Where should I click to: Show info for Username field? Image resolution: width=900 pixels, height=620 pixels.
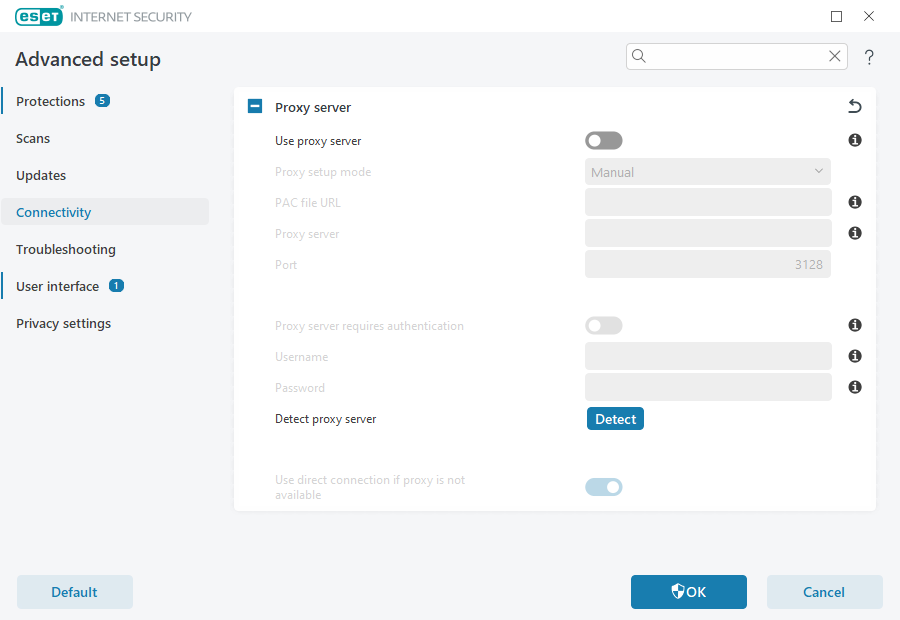point(855,356)
